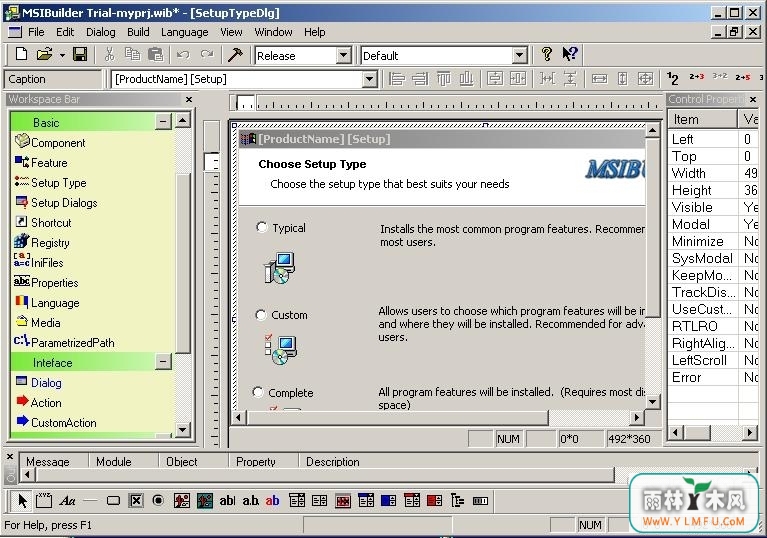Open the Build menu
This screenshot has width=767, height=538.
tap(138, 32)
